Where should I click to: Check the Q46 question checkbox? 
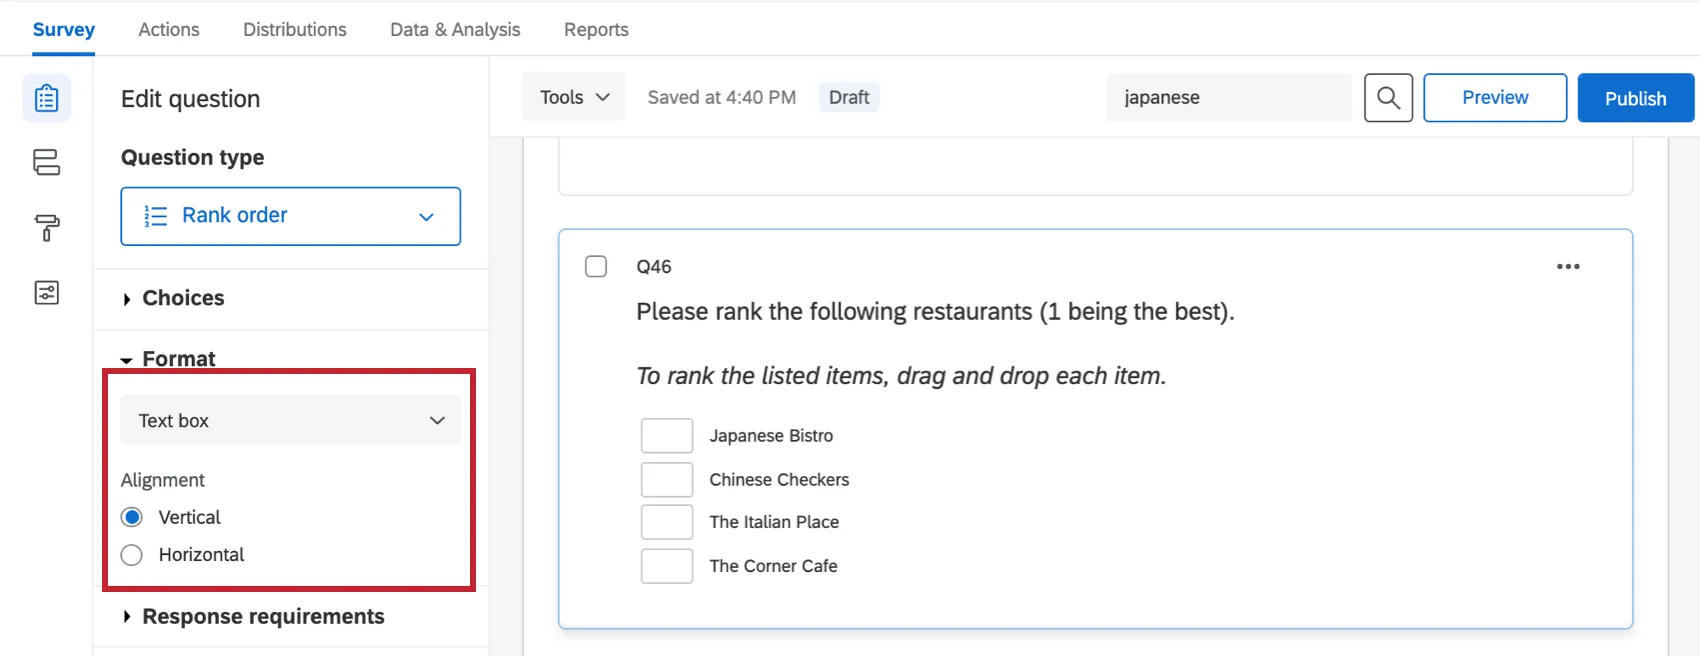pyautogui.click(x=595, y=266)
